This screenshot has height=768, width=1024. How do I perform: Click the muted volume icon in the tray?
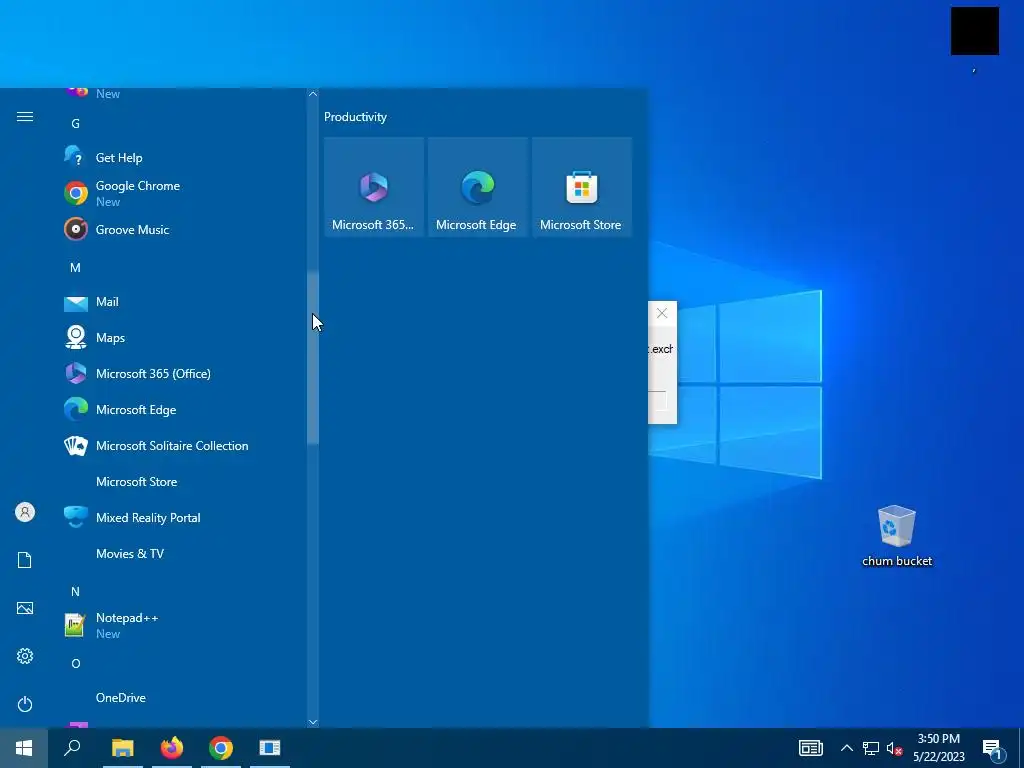pyautogui.click(x=894, y=748)
